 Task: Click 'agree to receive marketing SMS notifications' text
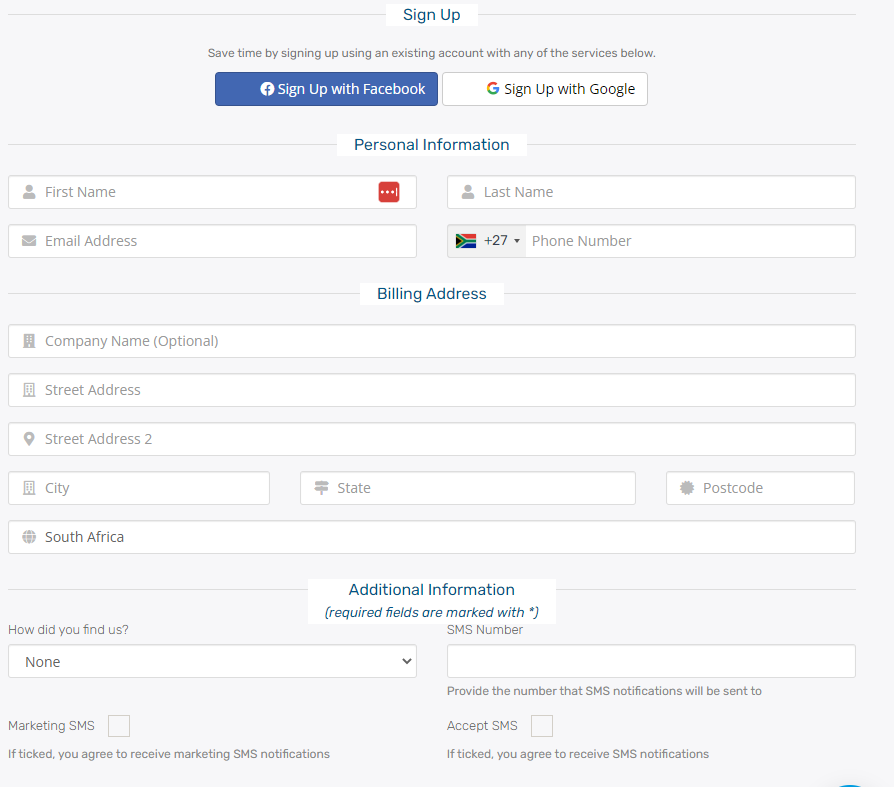[x=205, y=754]
